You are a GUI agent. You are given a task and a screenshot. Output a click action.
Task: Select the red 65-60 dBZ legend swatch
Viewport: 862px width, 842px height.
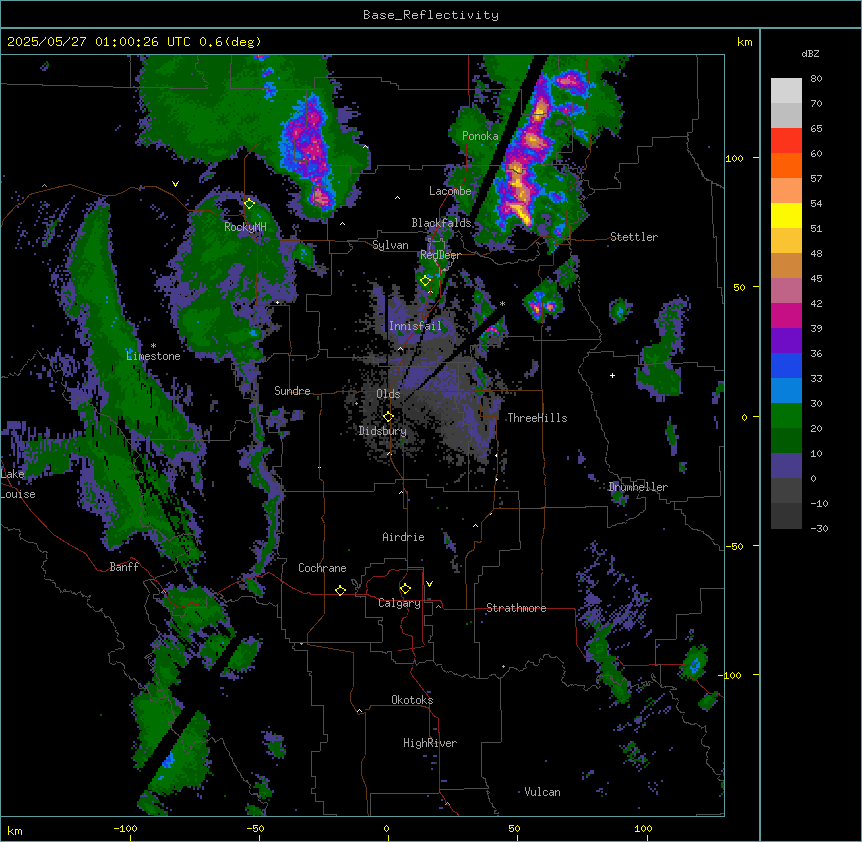coord(786,141)
